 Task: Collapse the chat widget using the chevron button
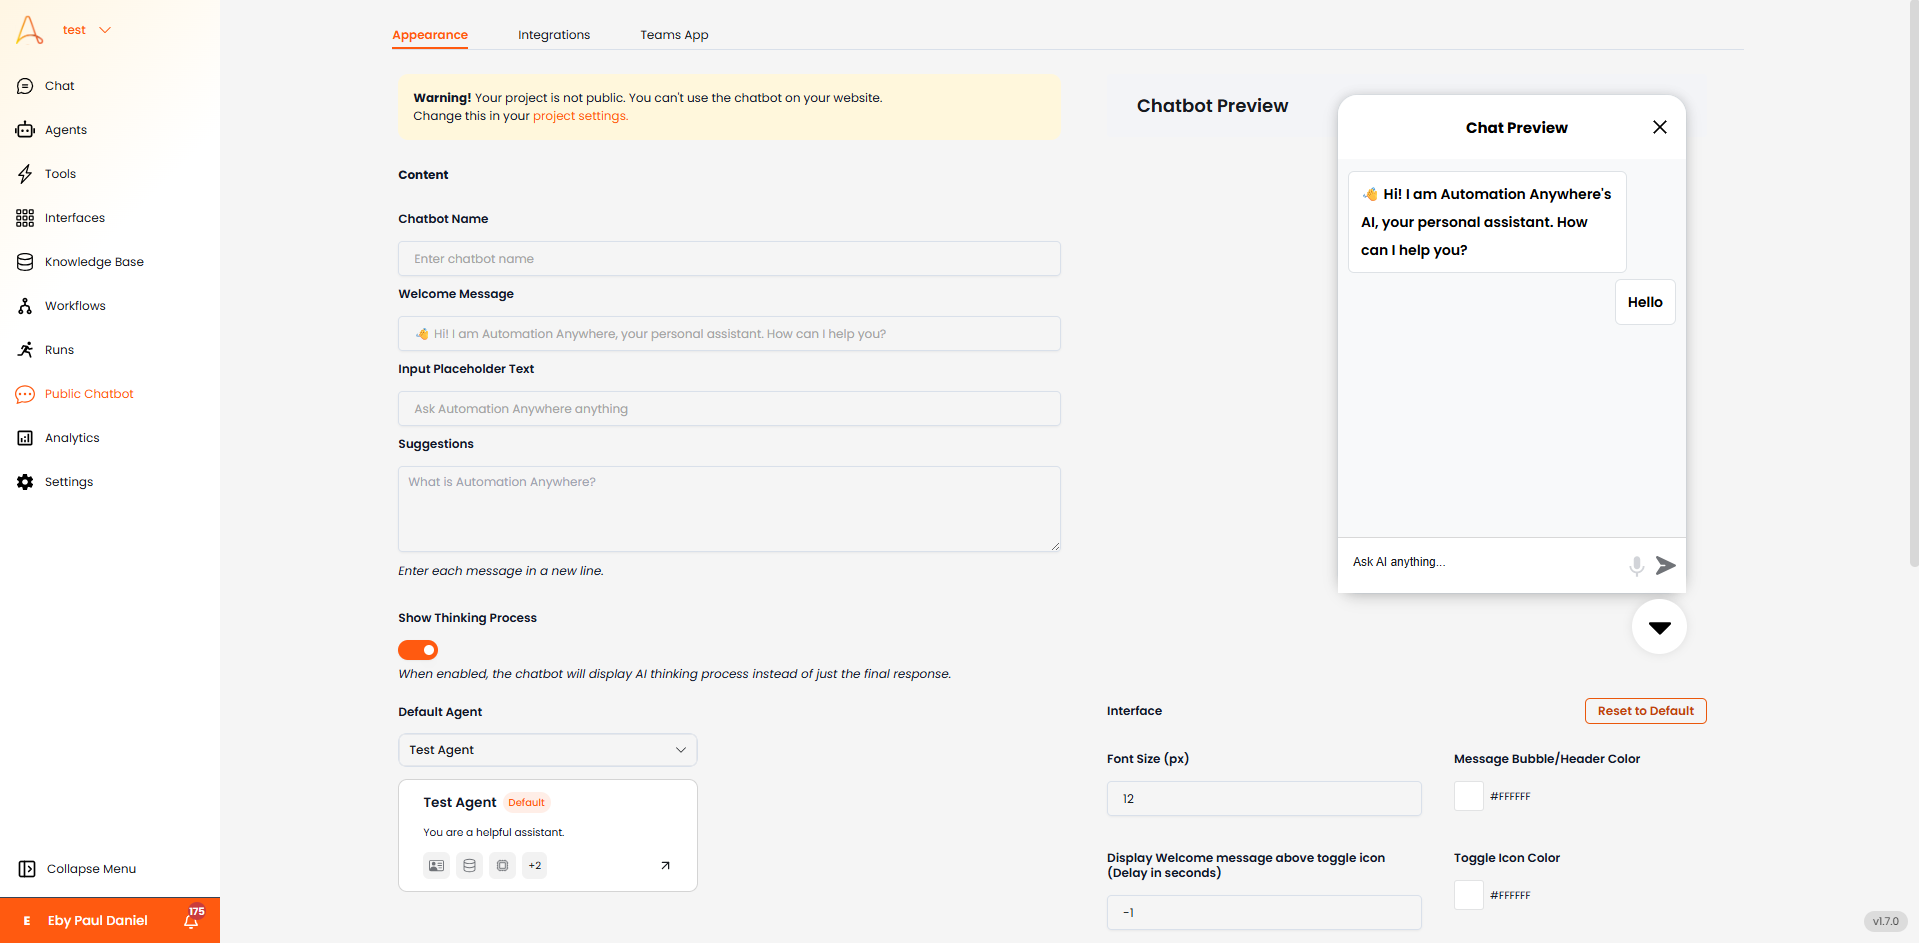[1658, 627]
